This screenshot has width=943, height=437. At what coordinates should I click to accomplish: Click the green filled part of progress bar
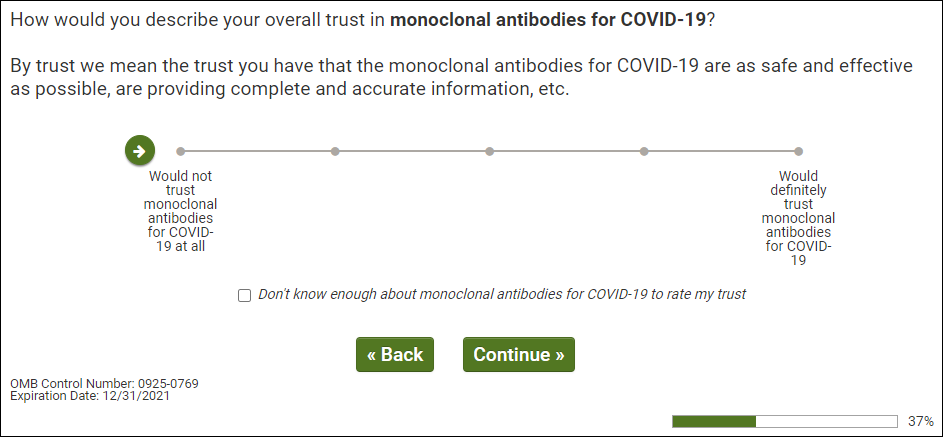[x=714, y=421]
